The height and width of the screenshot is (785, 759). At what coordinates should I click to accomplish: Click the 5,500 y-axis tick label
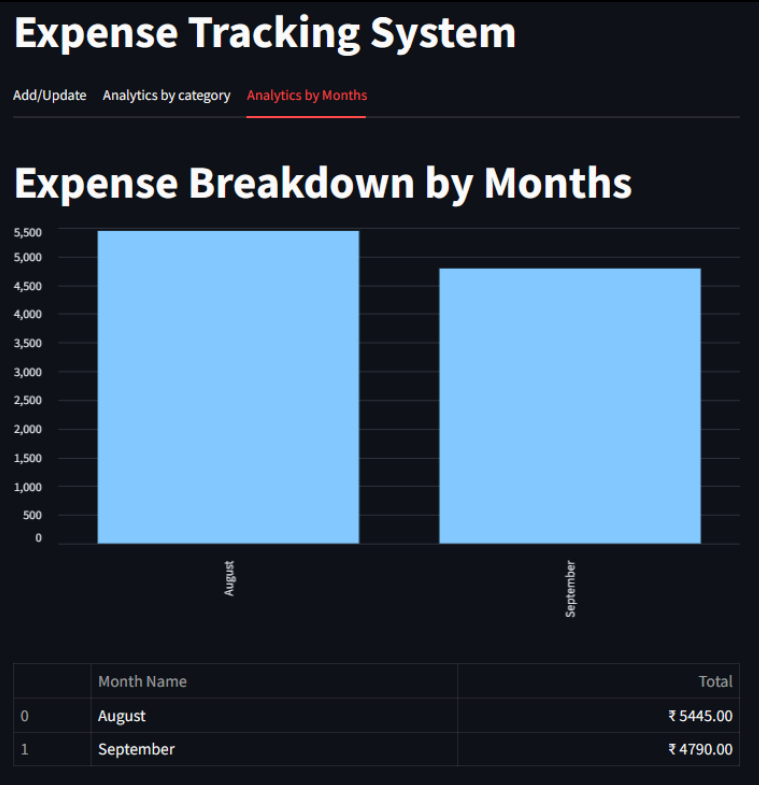(27, 232)
